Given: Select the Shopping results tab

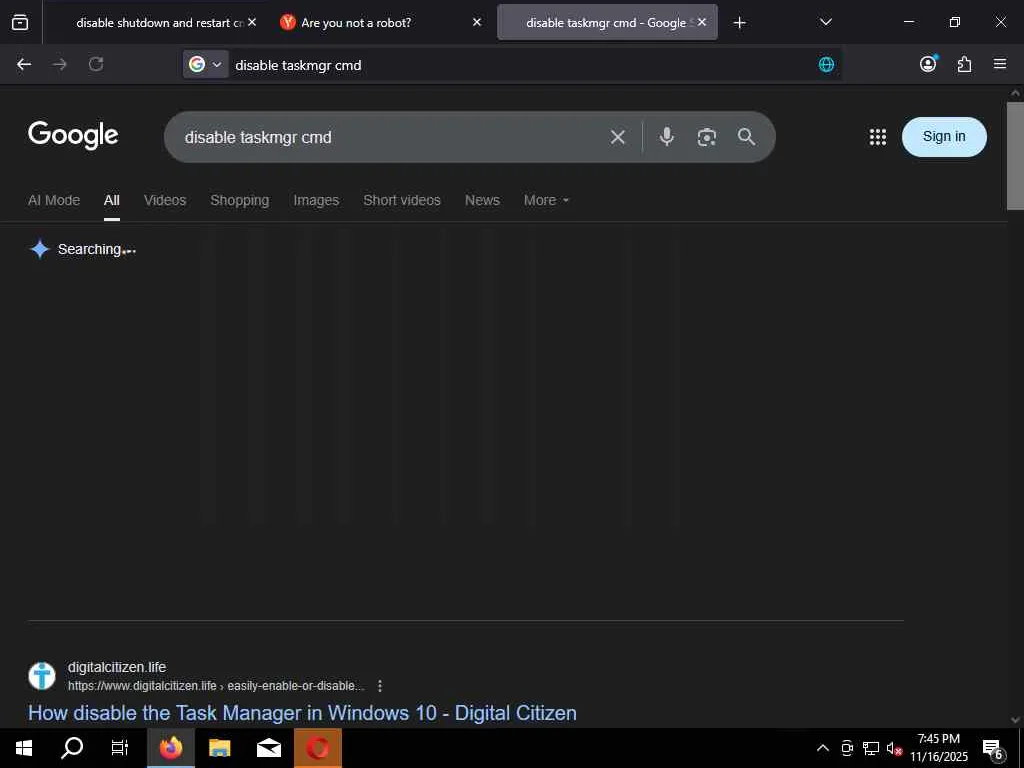Looking at the screenshot, I should click(240, 200).
